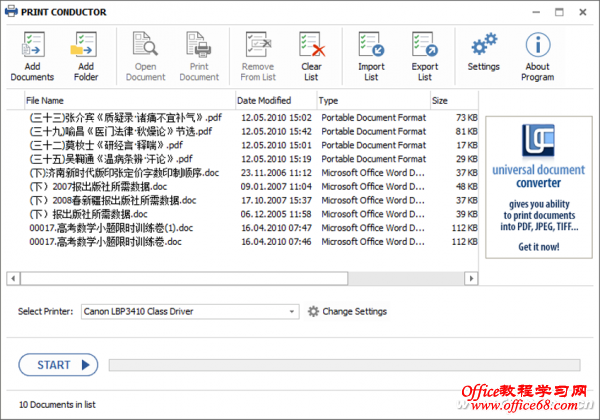The height and width of the screenshot is (420, 600).
Task: Click date 06.12.2005 11:58 cell
Action: coord(276,214)
